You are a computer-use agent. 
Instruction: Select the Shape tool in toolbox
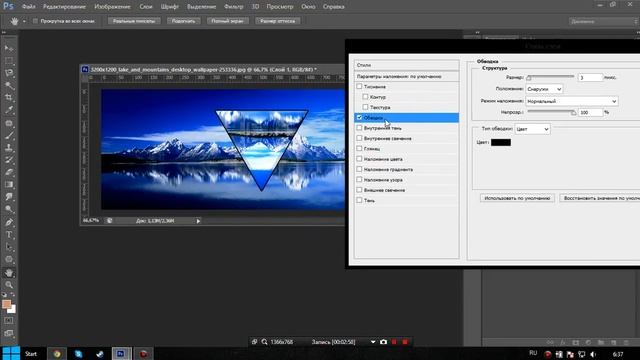click(x=9, y=260)
